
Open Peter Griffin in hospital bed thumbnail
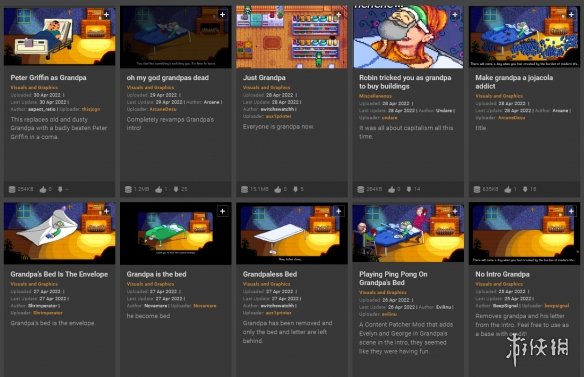point(60,37)
